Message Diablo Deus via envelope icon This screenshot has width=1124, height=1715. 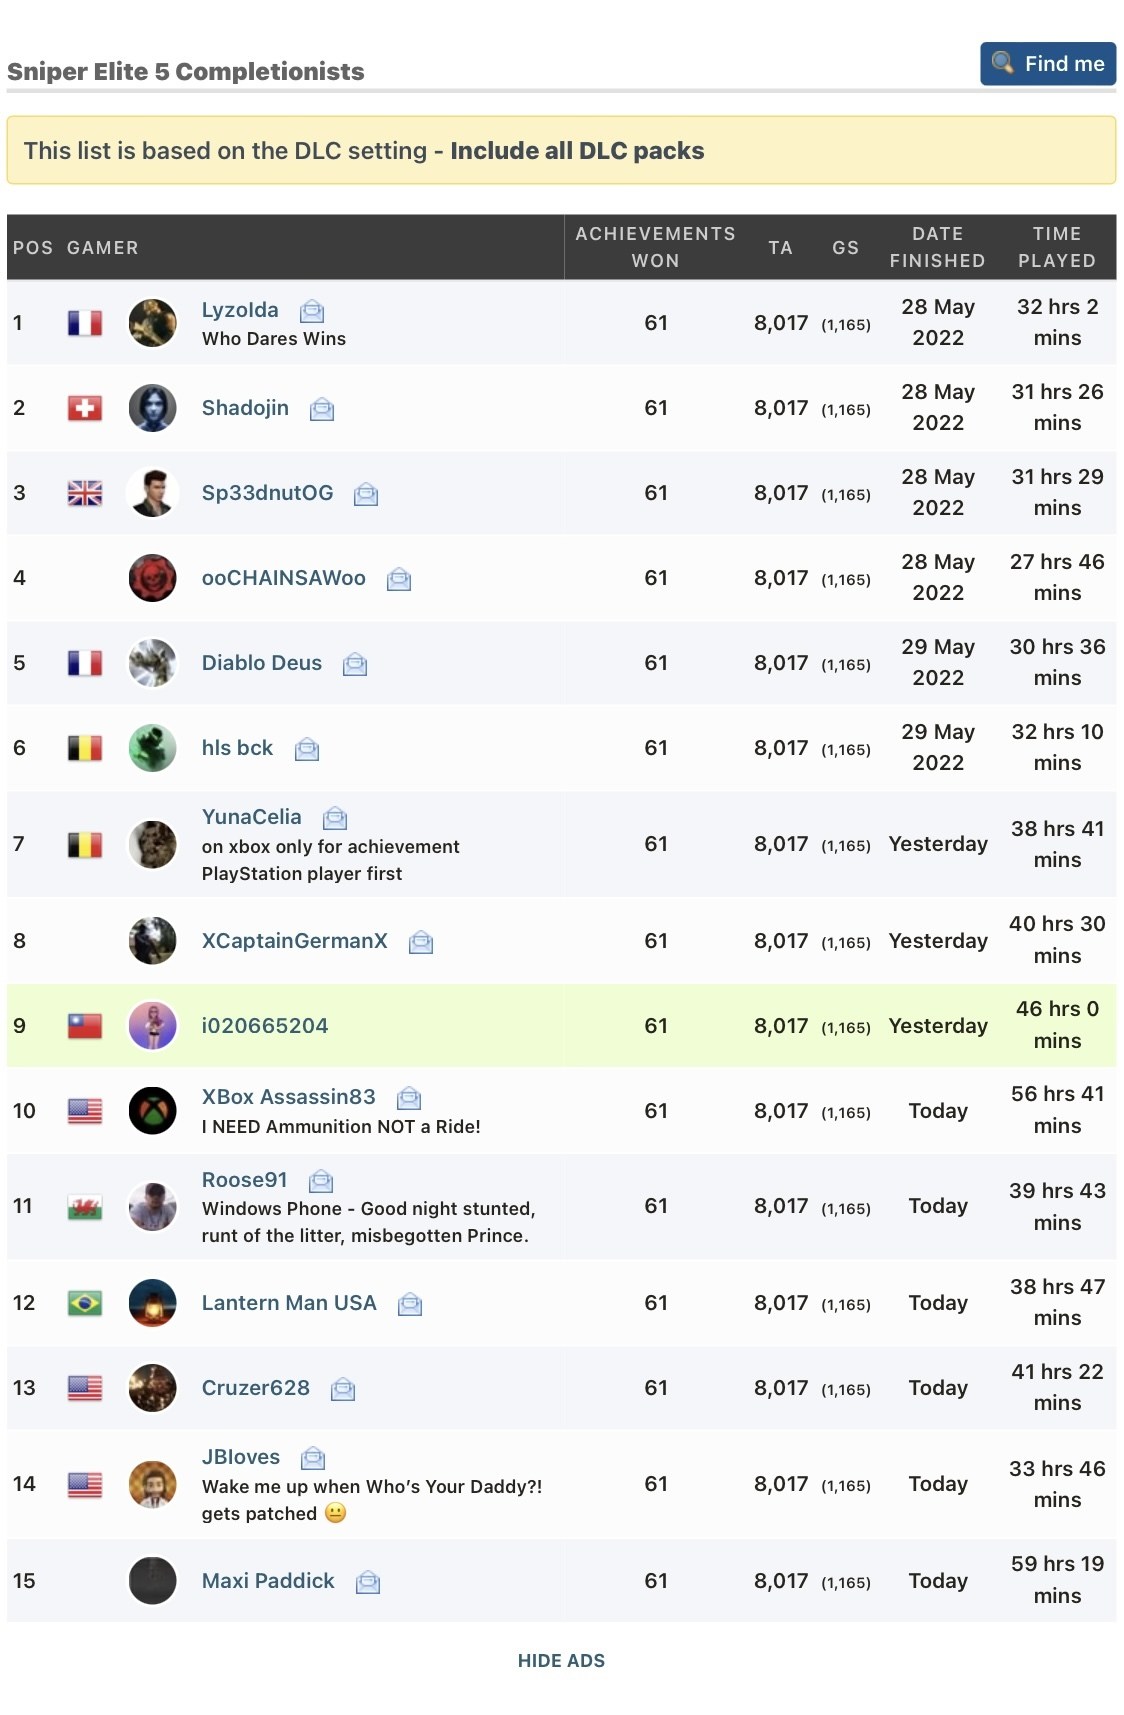pyautogui.click(x=355, y=664)
